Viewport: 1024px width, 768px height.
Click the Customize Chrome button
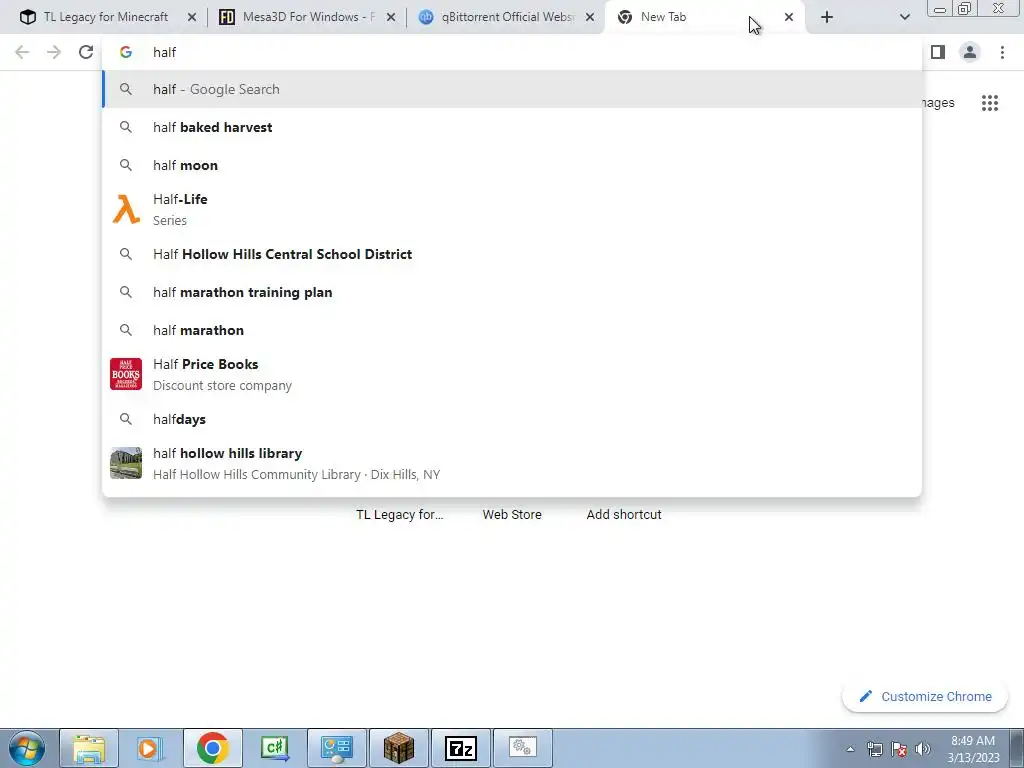(x=925, y=696)
